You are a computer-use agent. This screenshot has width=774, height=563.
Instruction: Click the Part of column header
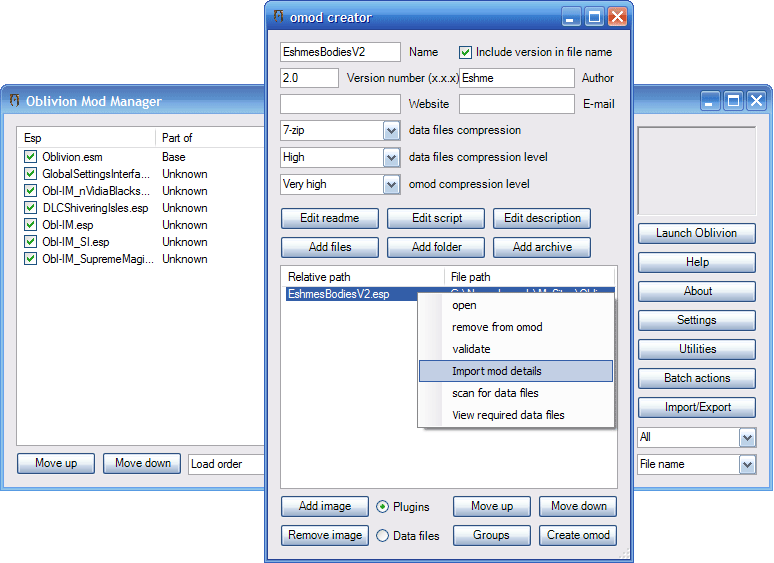[x=210, y=138]
